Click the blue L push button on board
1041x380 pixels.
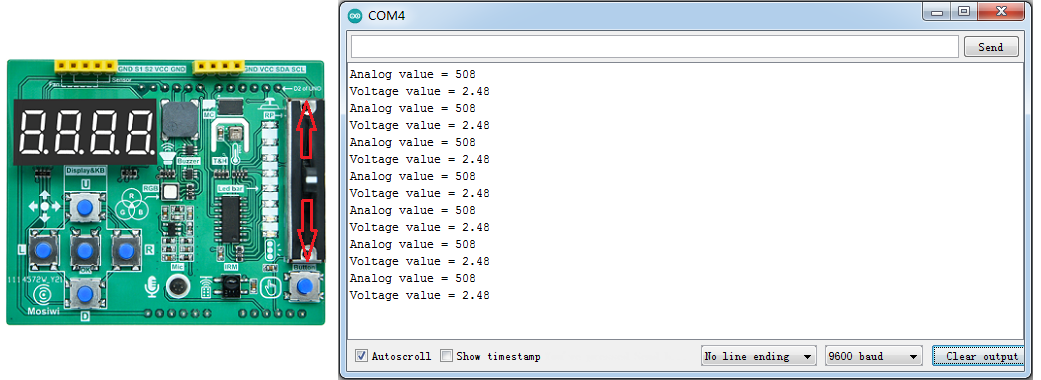pos(44,250)
